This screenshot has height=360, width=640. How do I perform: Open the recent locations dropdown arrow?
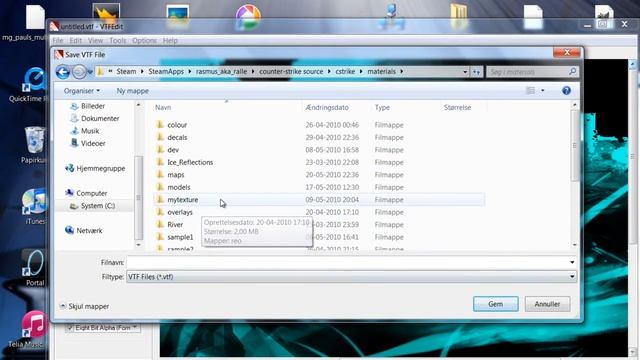click(90, 72)
